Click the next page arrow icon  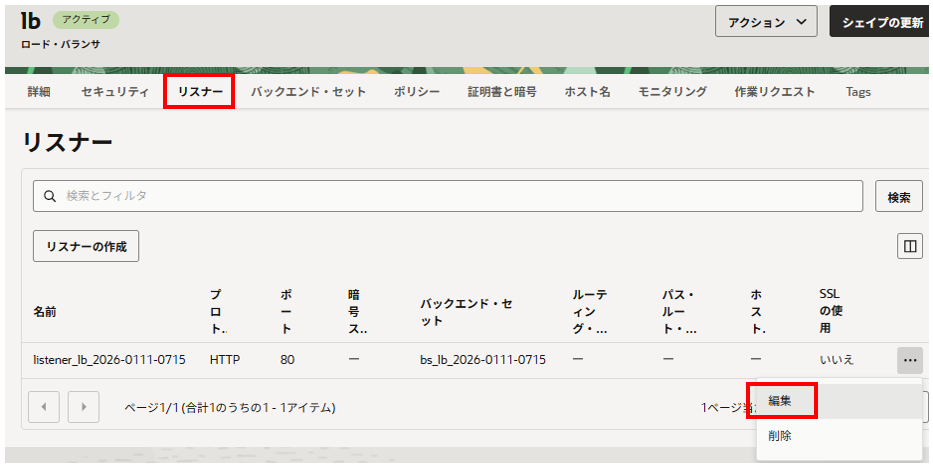(x=84, y=407)
